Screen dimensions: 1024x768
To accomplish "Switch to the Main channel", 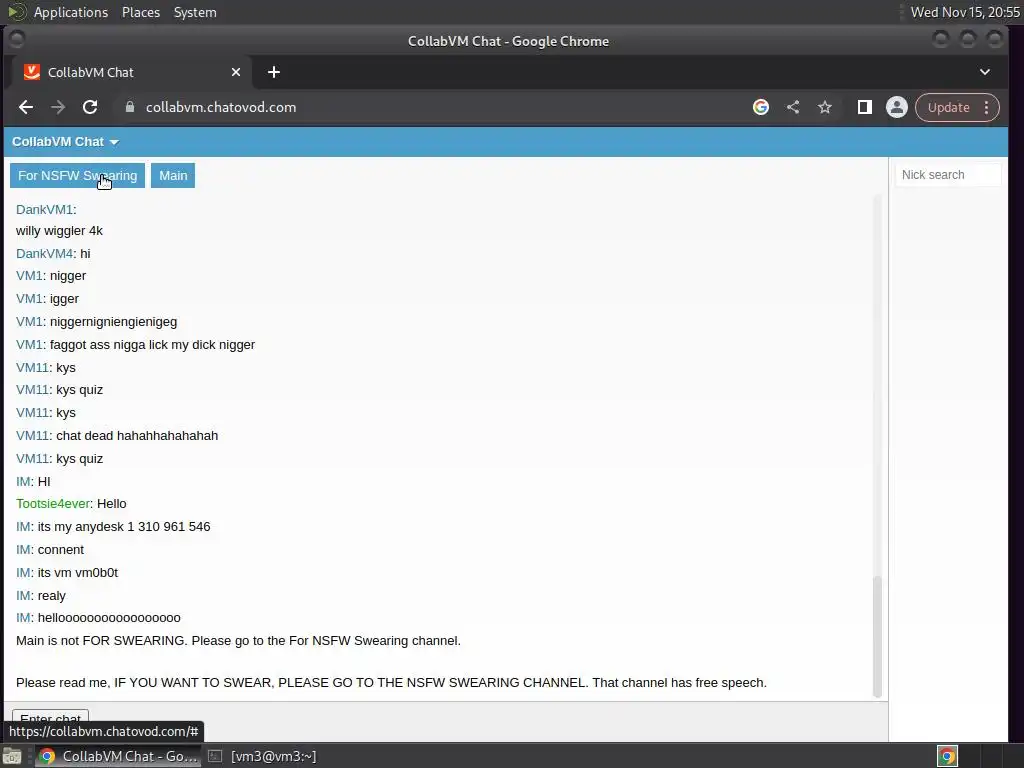I will coord(173,176).
